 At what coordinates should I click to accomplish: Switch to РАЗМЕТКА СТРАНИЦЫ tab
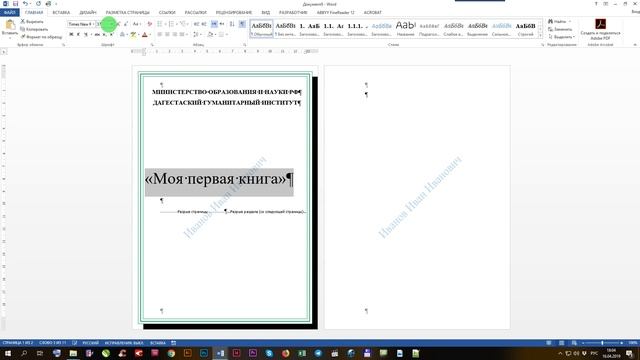[x=128, y=13]
